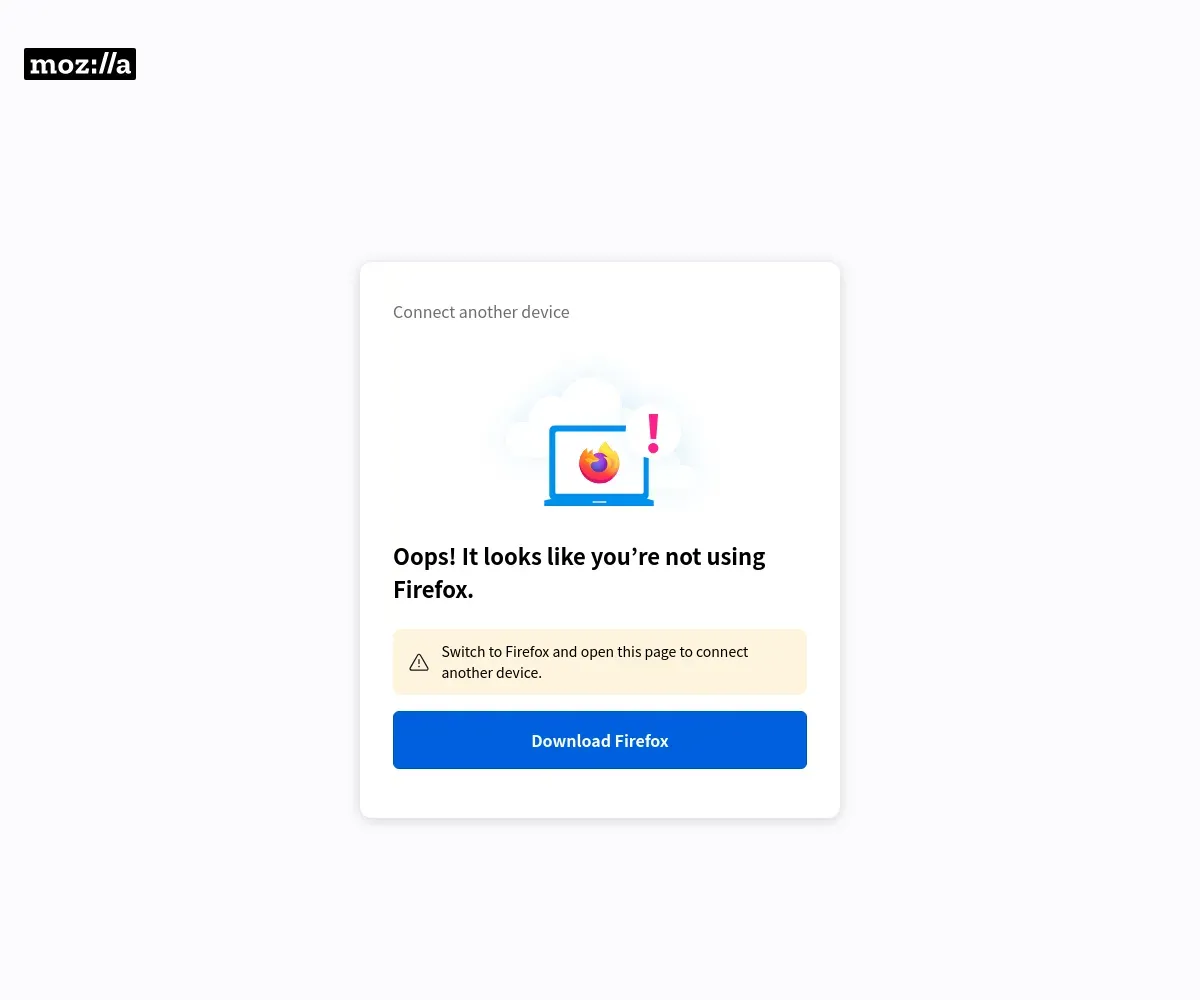Viewport: 1200px width, 1000px height.
Task: Click the Firefox logo on the laptop illustration
Action: click(x=599, y=462)
